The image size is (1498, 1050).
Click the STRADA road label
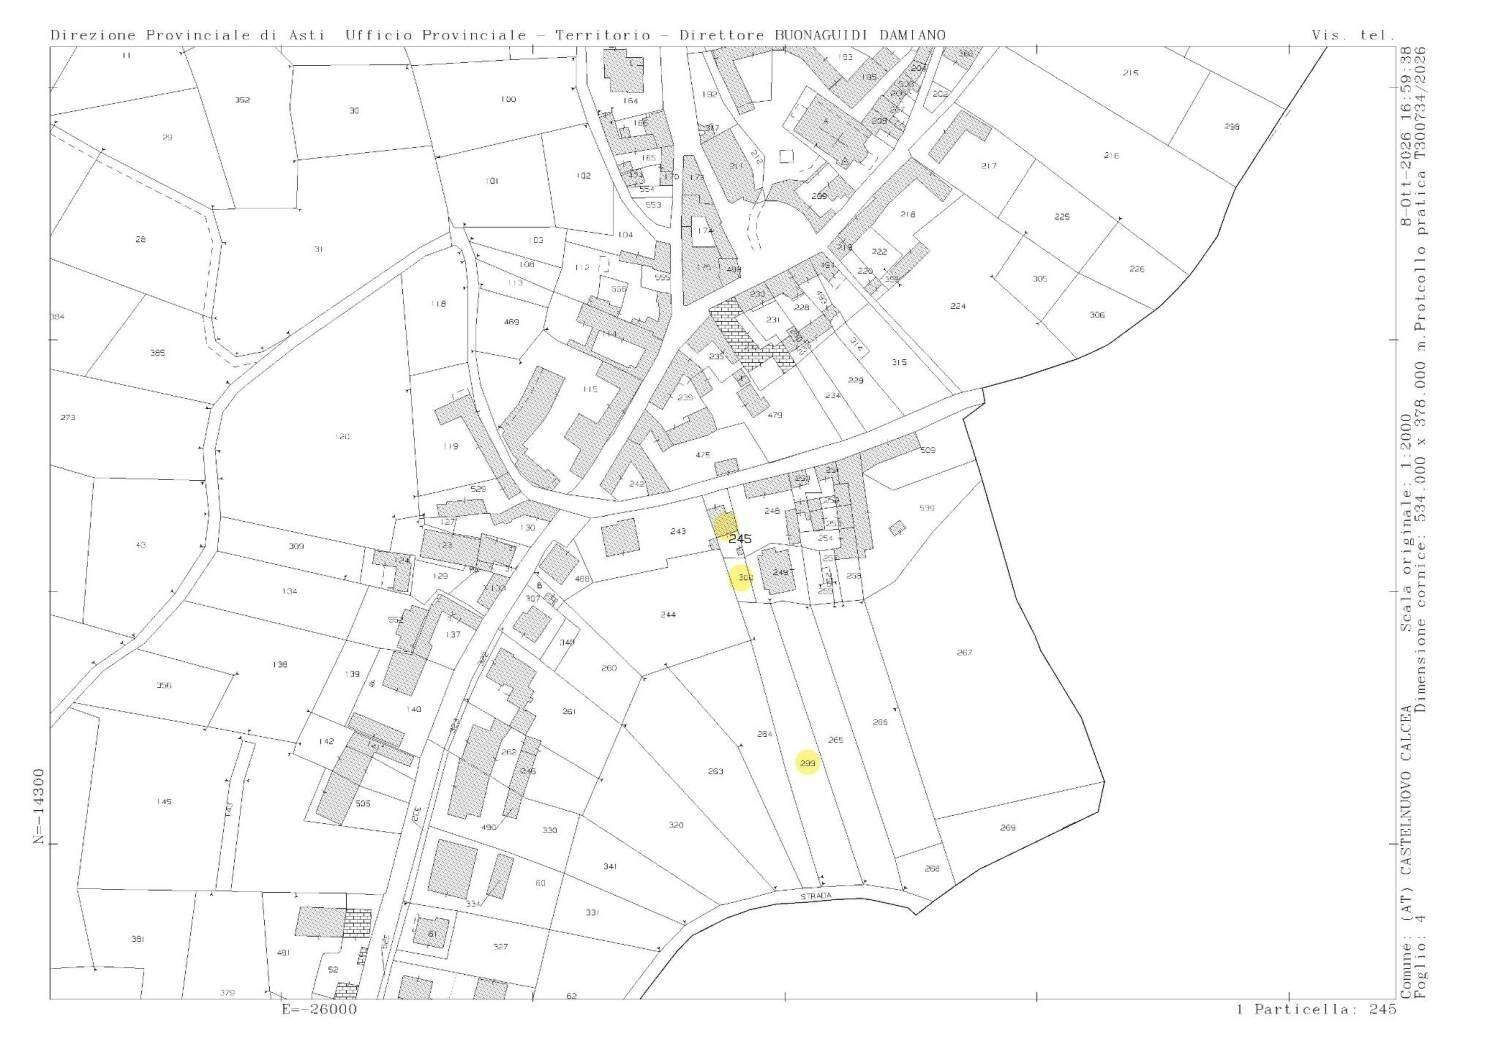814,897
